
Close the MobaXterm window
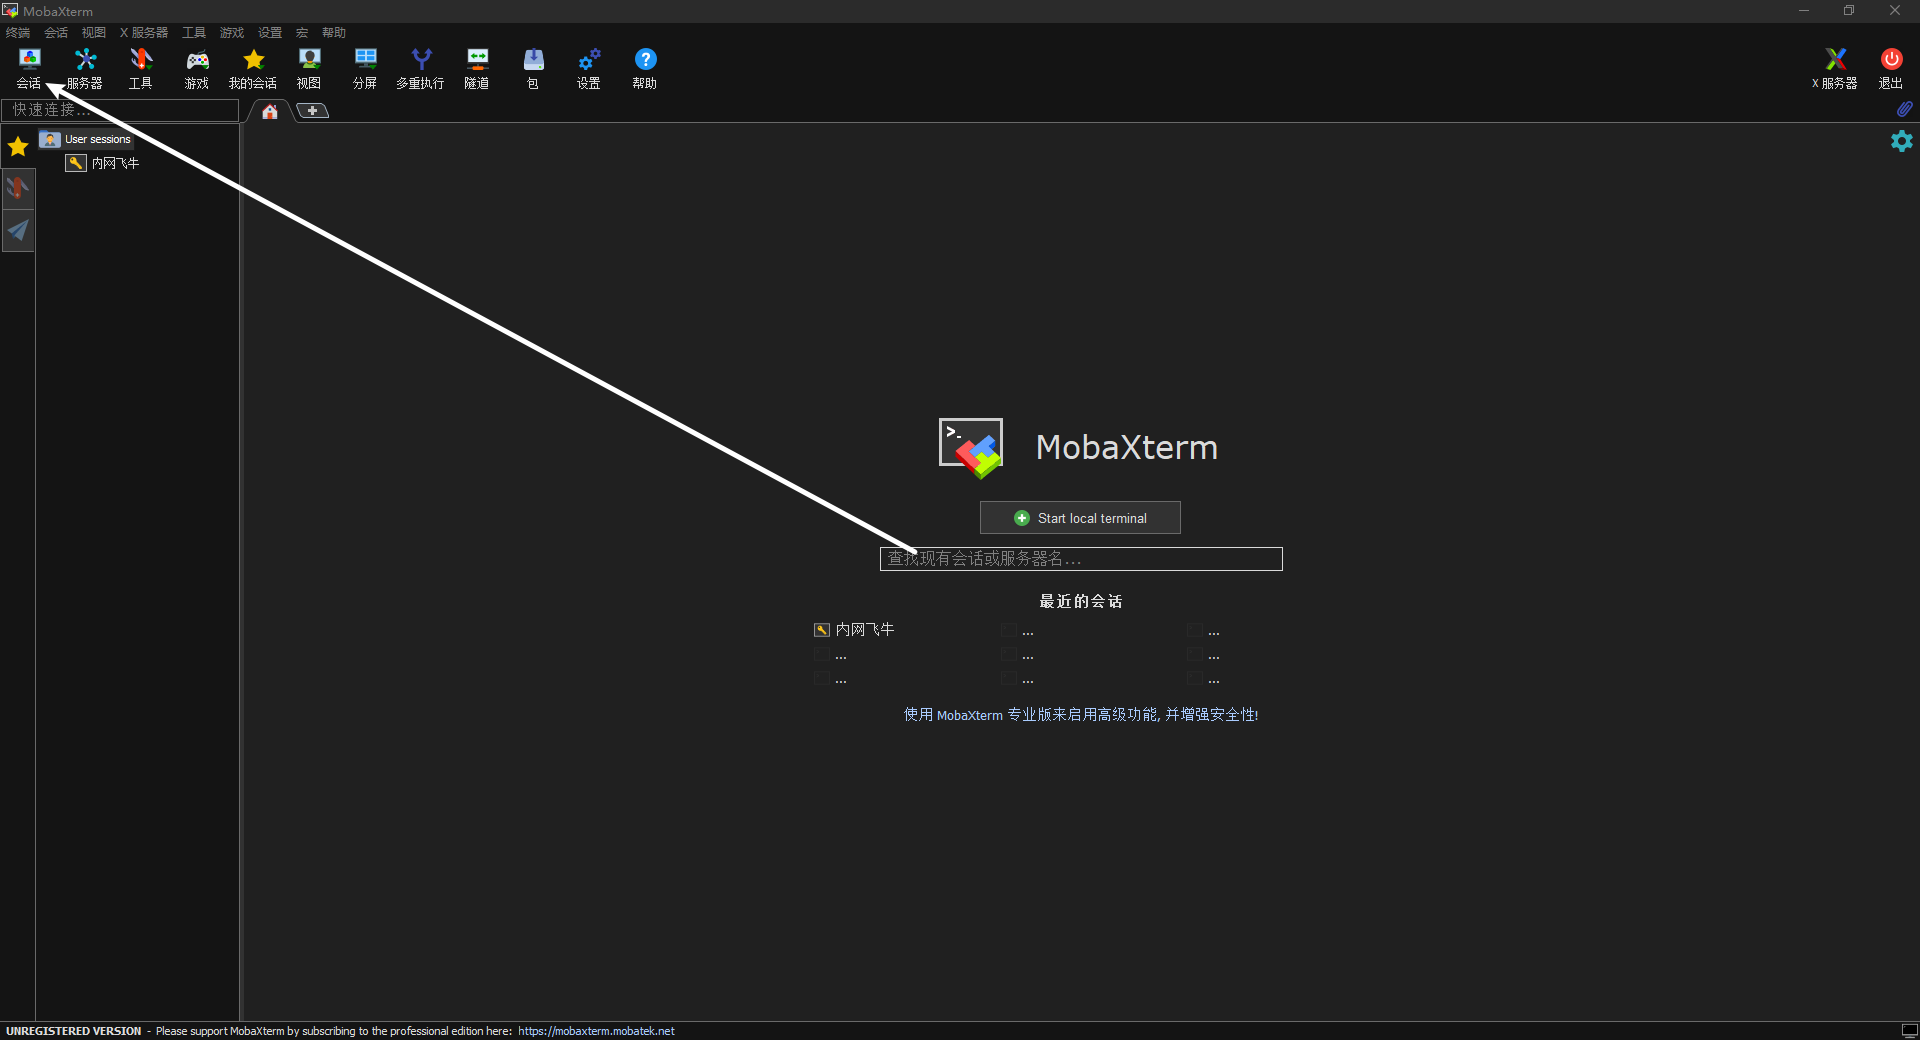coord(1895,11)
